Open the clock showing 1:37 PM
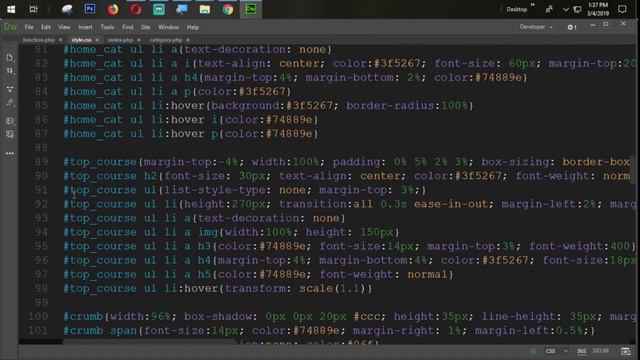 coord(598,9)
